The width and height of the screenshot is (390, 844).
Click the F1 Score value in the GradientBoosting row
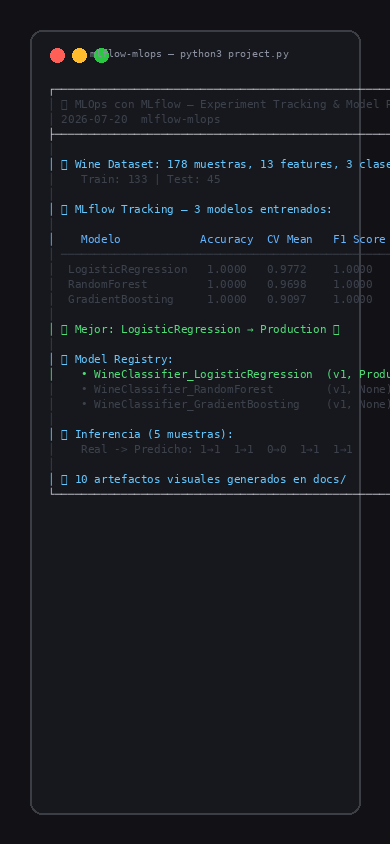pyautogui.click(x=352, y=299)
